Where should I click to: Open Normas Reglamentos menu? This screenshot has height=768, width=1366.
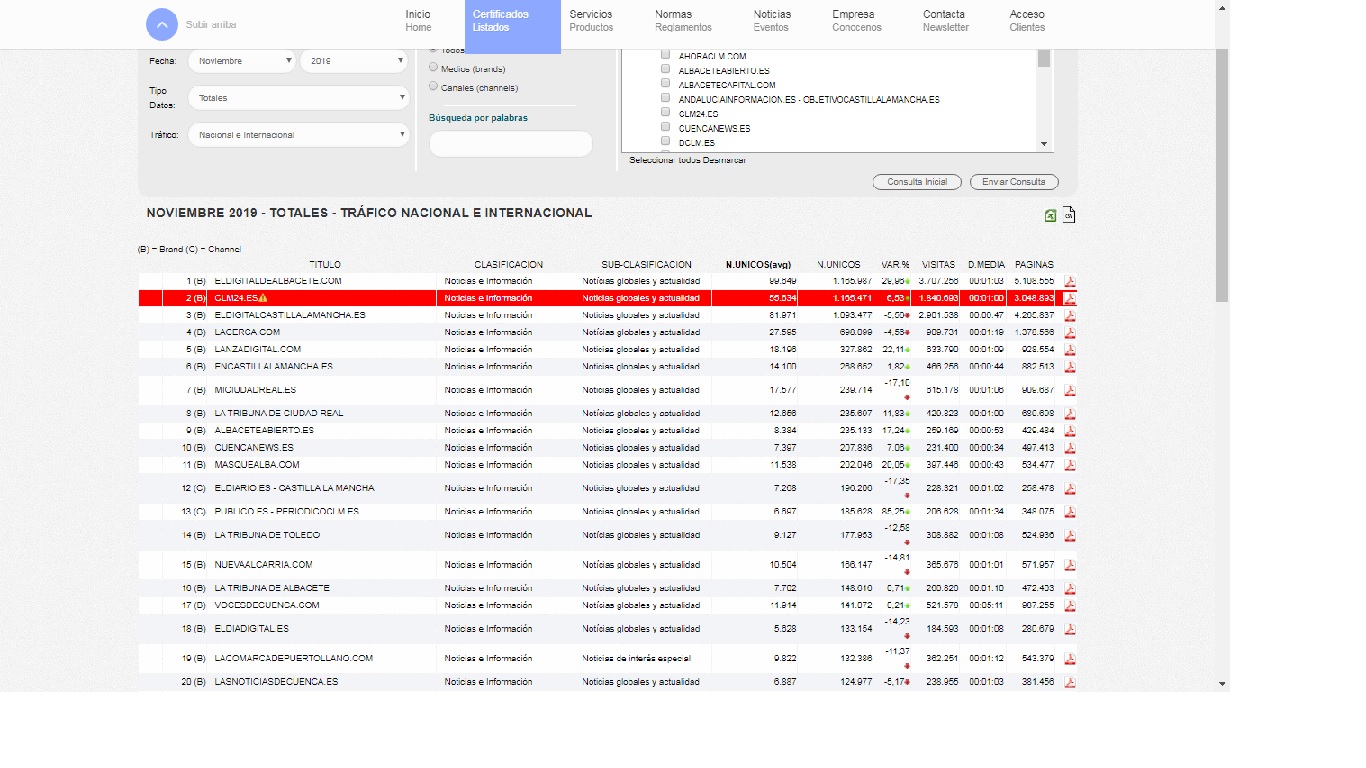683,21
